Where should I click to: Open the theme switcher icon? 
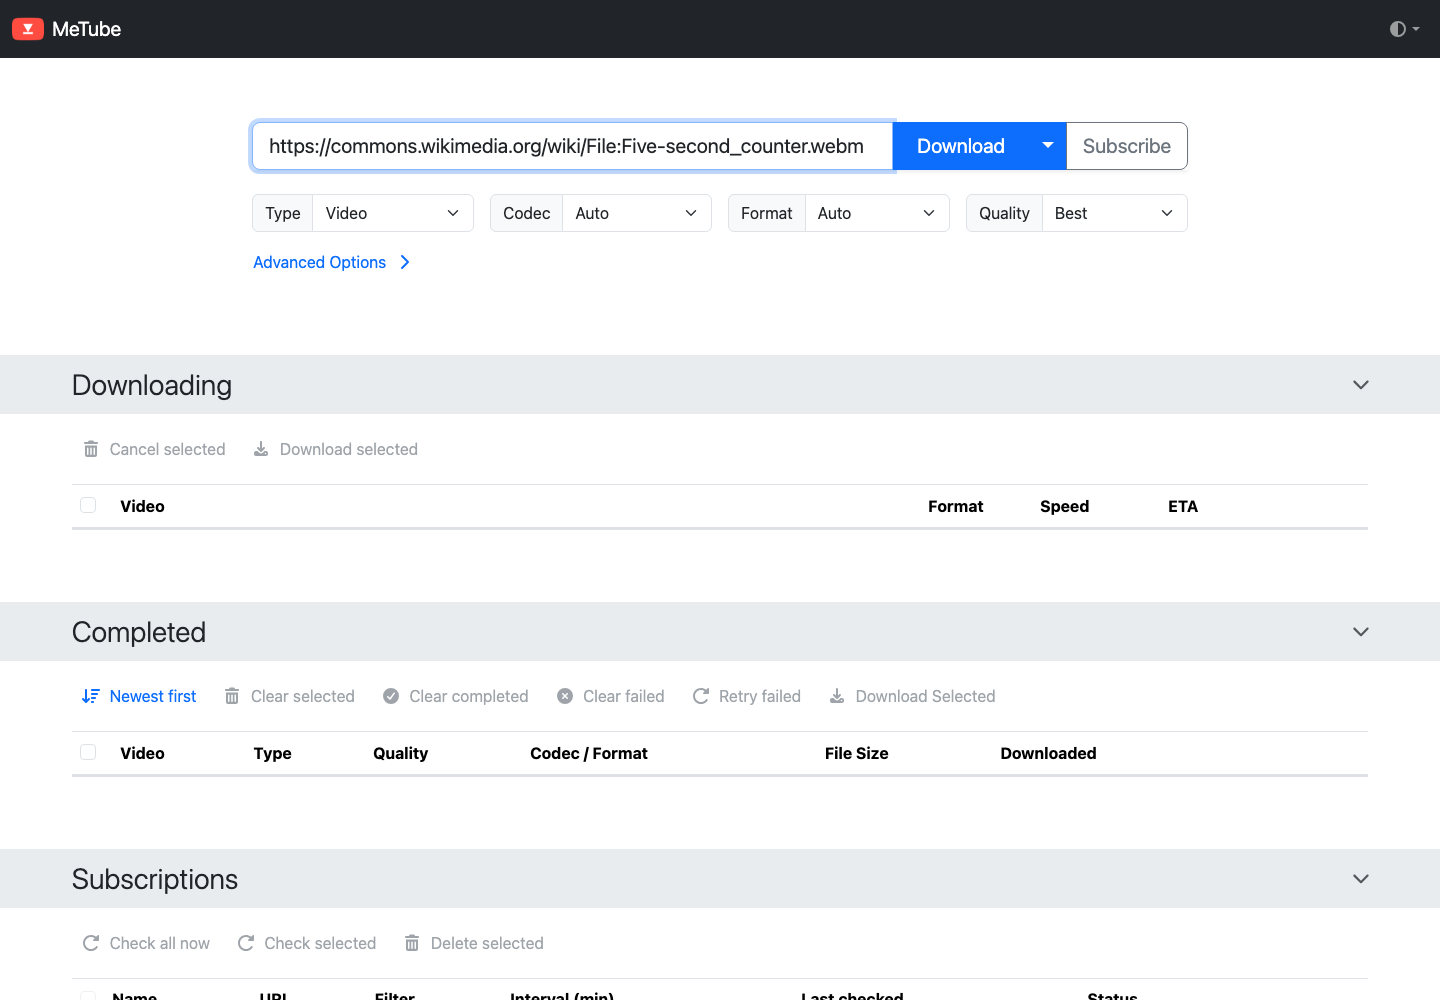coord(1404,29)
